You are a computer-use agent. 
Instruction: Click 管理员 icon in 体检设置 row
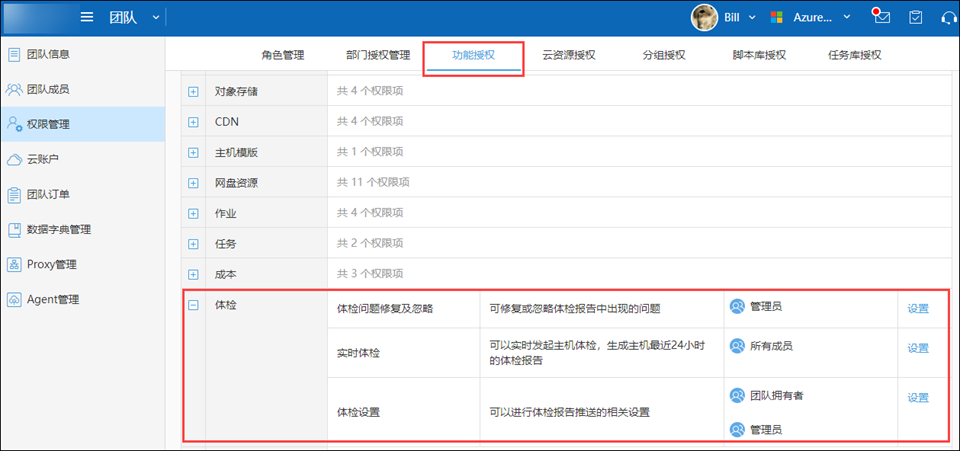tap(737, 430)
